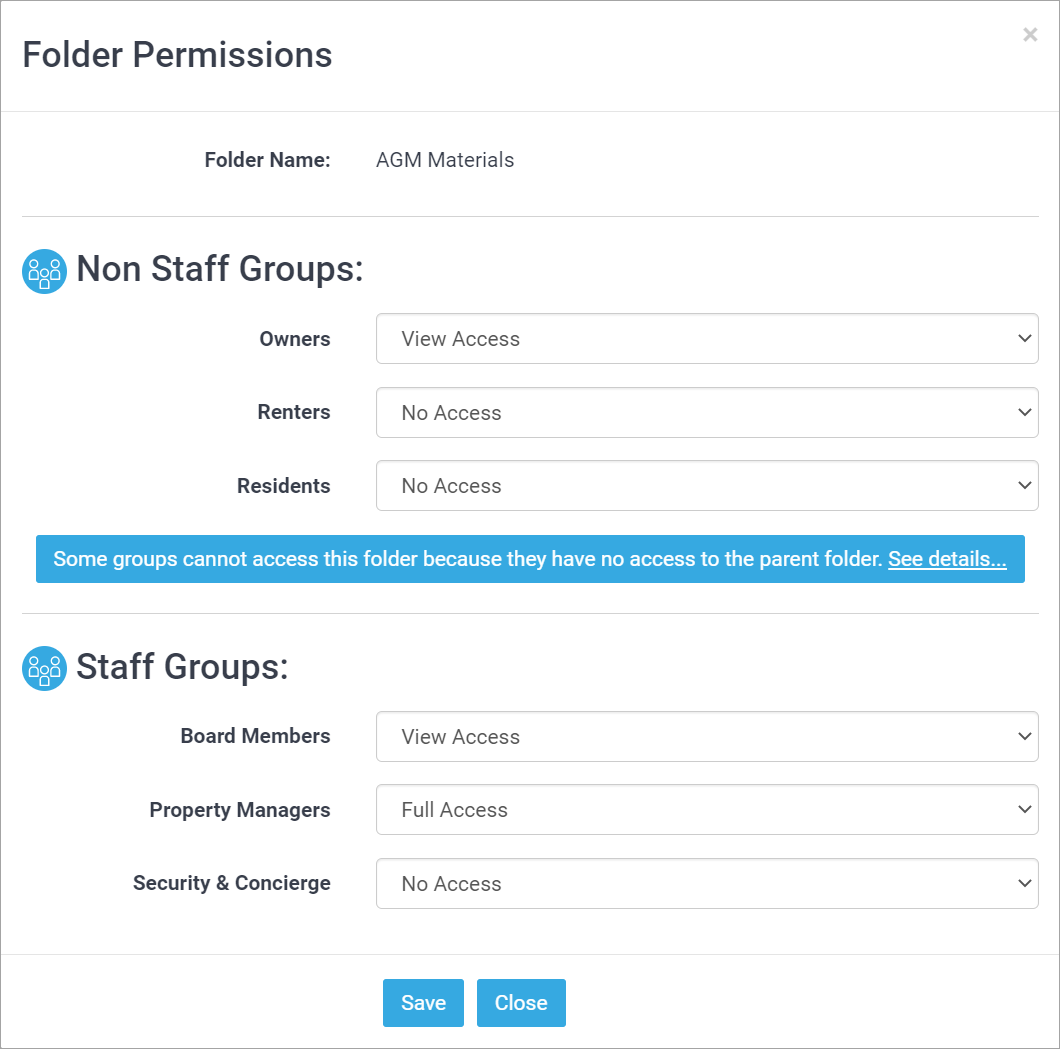Follow the 'See details...' link
The height and width of the screenshot is (1049, 1060).
[947, 559]
